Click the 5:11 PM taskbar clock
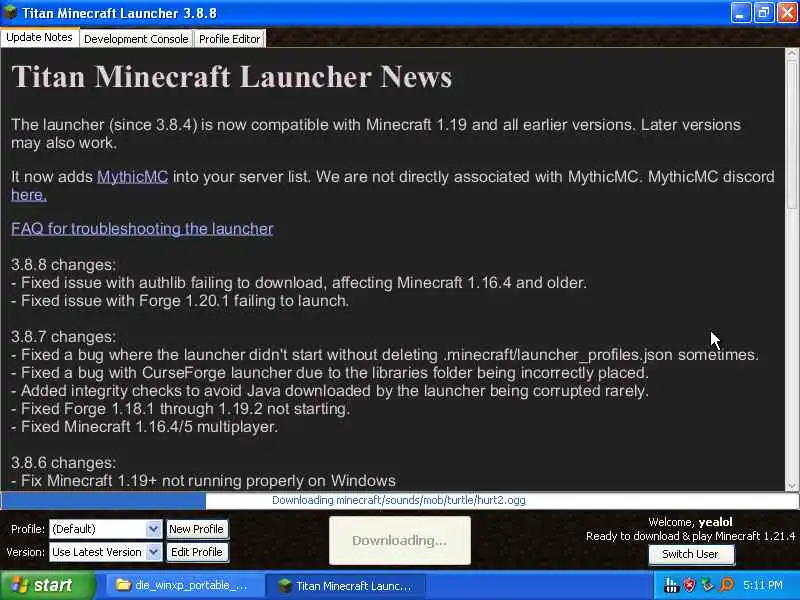This screenshot has height=600, width=800. 763,585
